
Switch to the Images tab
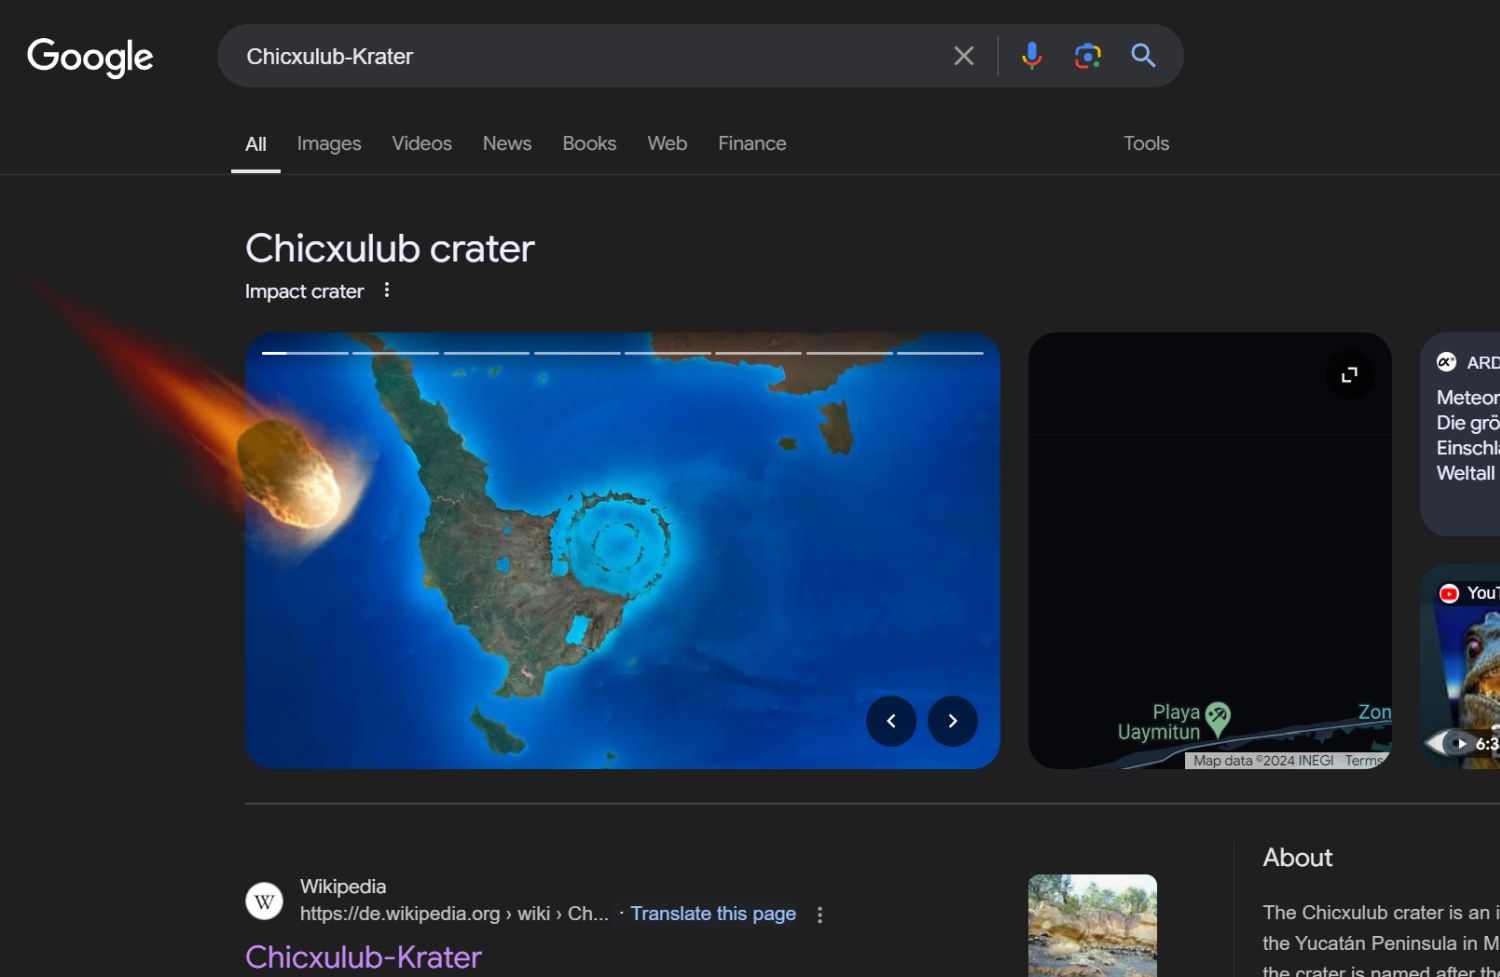pos(329,144)
